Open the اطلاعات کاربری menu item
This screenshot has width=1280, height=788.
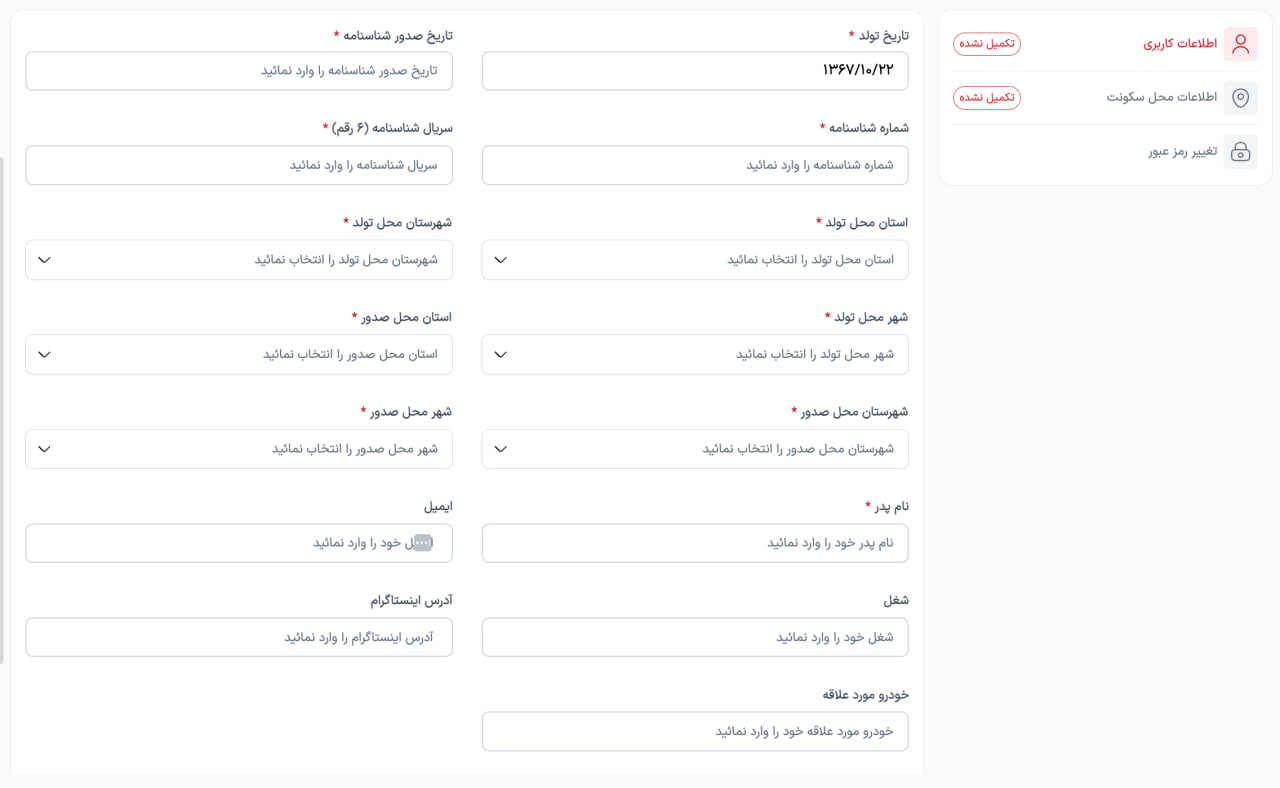(1180, 44)
